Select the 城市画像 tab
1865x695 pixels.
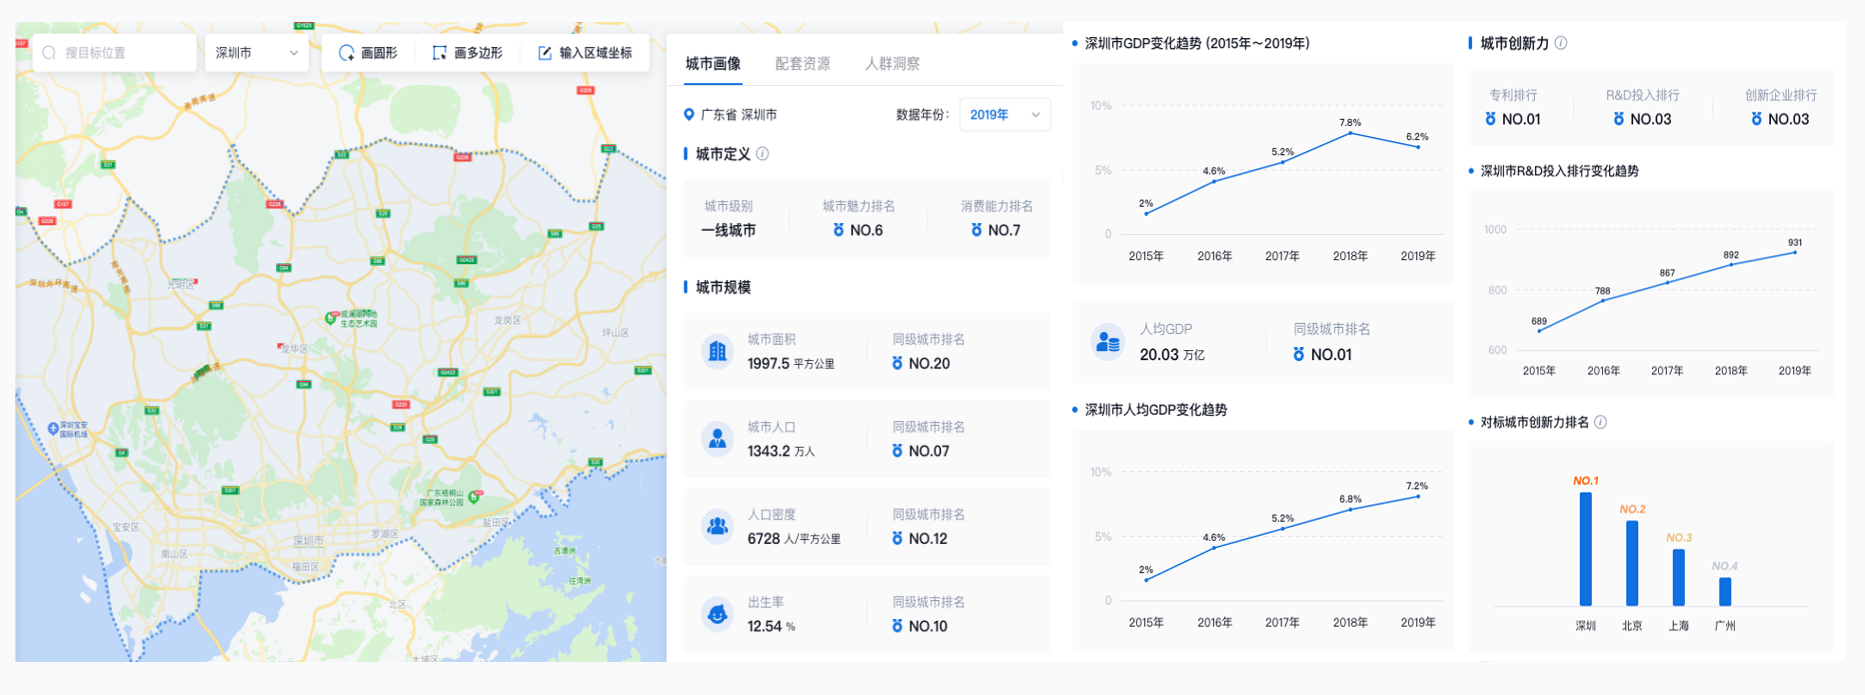[713, 64]
